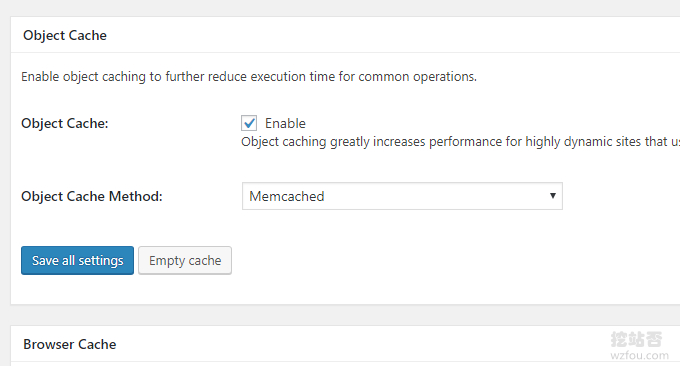Click the blue checkmark icon in the checkbox
This screenshot has width=680, height=366.
(249, 123)
